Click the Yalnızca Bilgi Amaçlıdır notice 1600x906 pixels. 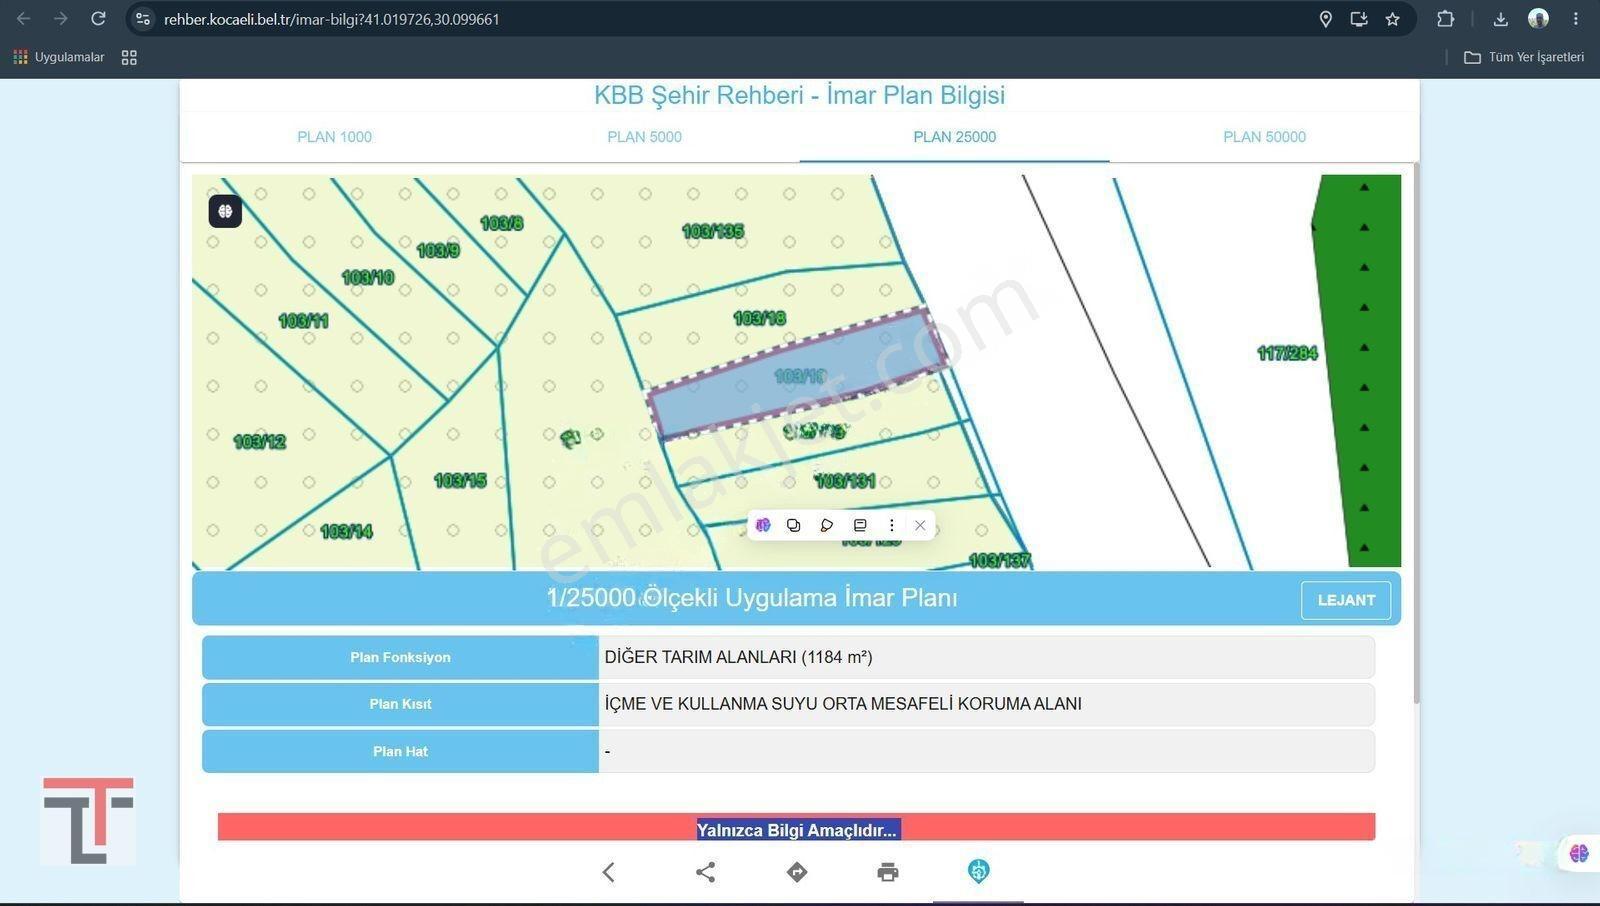click(x=797, y=830)
